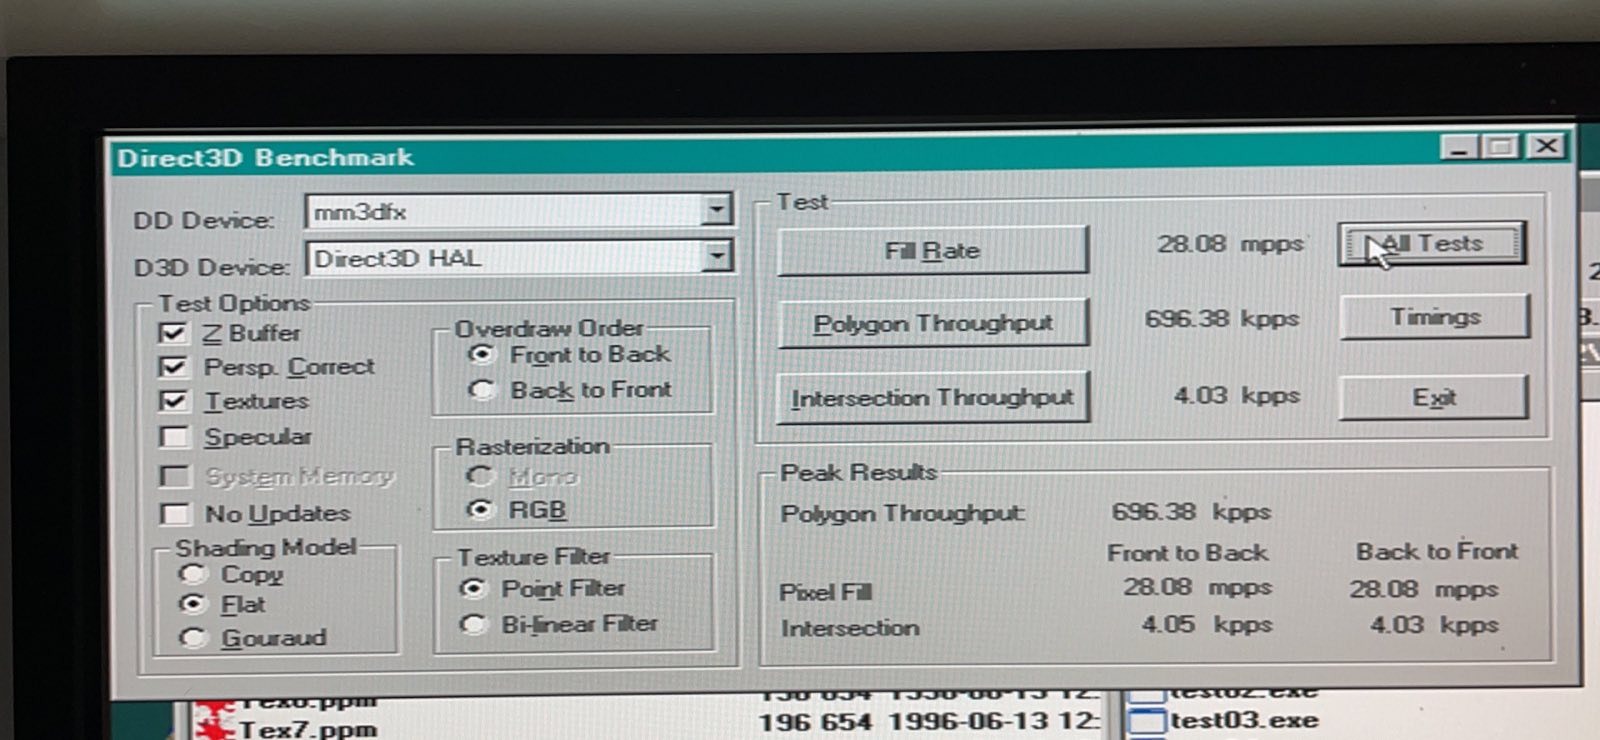Click the 4.03 kpps result beside Intersection Throughput button
1600x740 pixels.
point(1237,396)
